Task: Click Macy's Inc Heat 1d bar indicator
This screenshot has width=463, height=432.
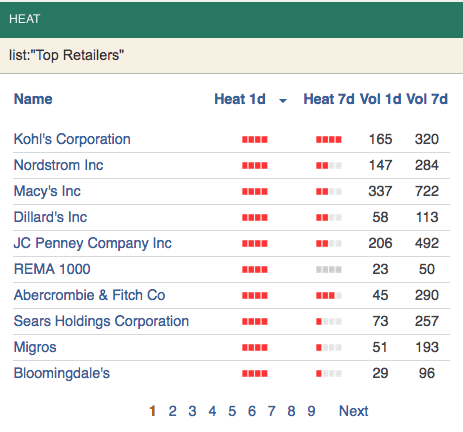Action: pyautogui.click(x=255, y=191)
